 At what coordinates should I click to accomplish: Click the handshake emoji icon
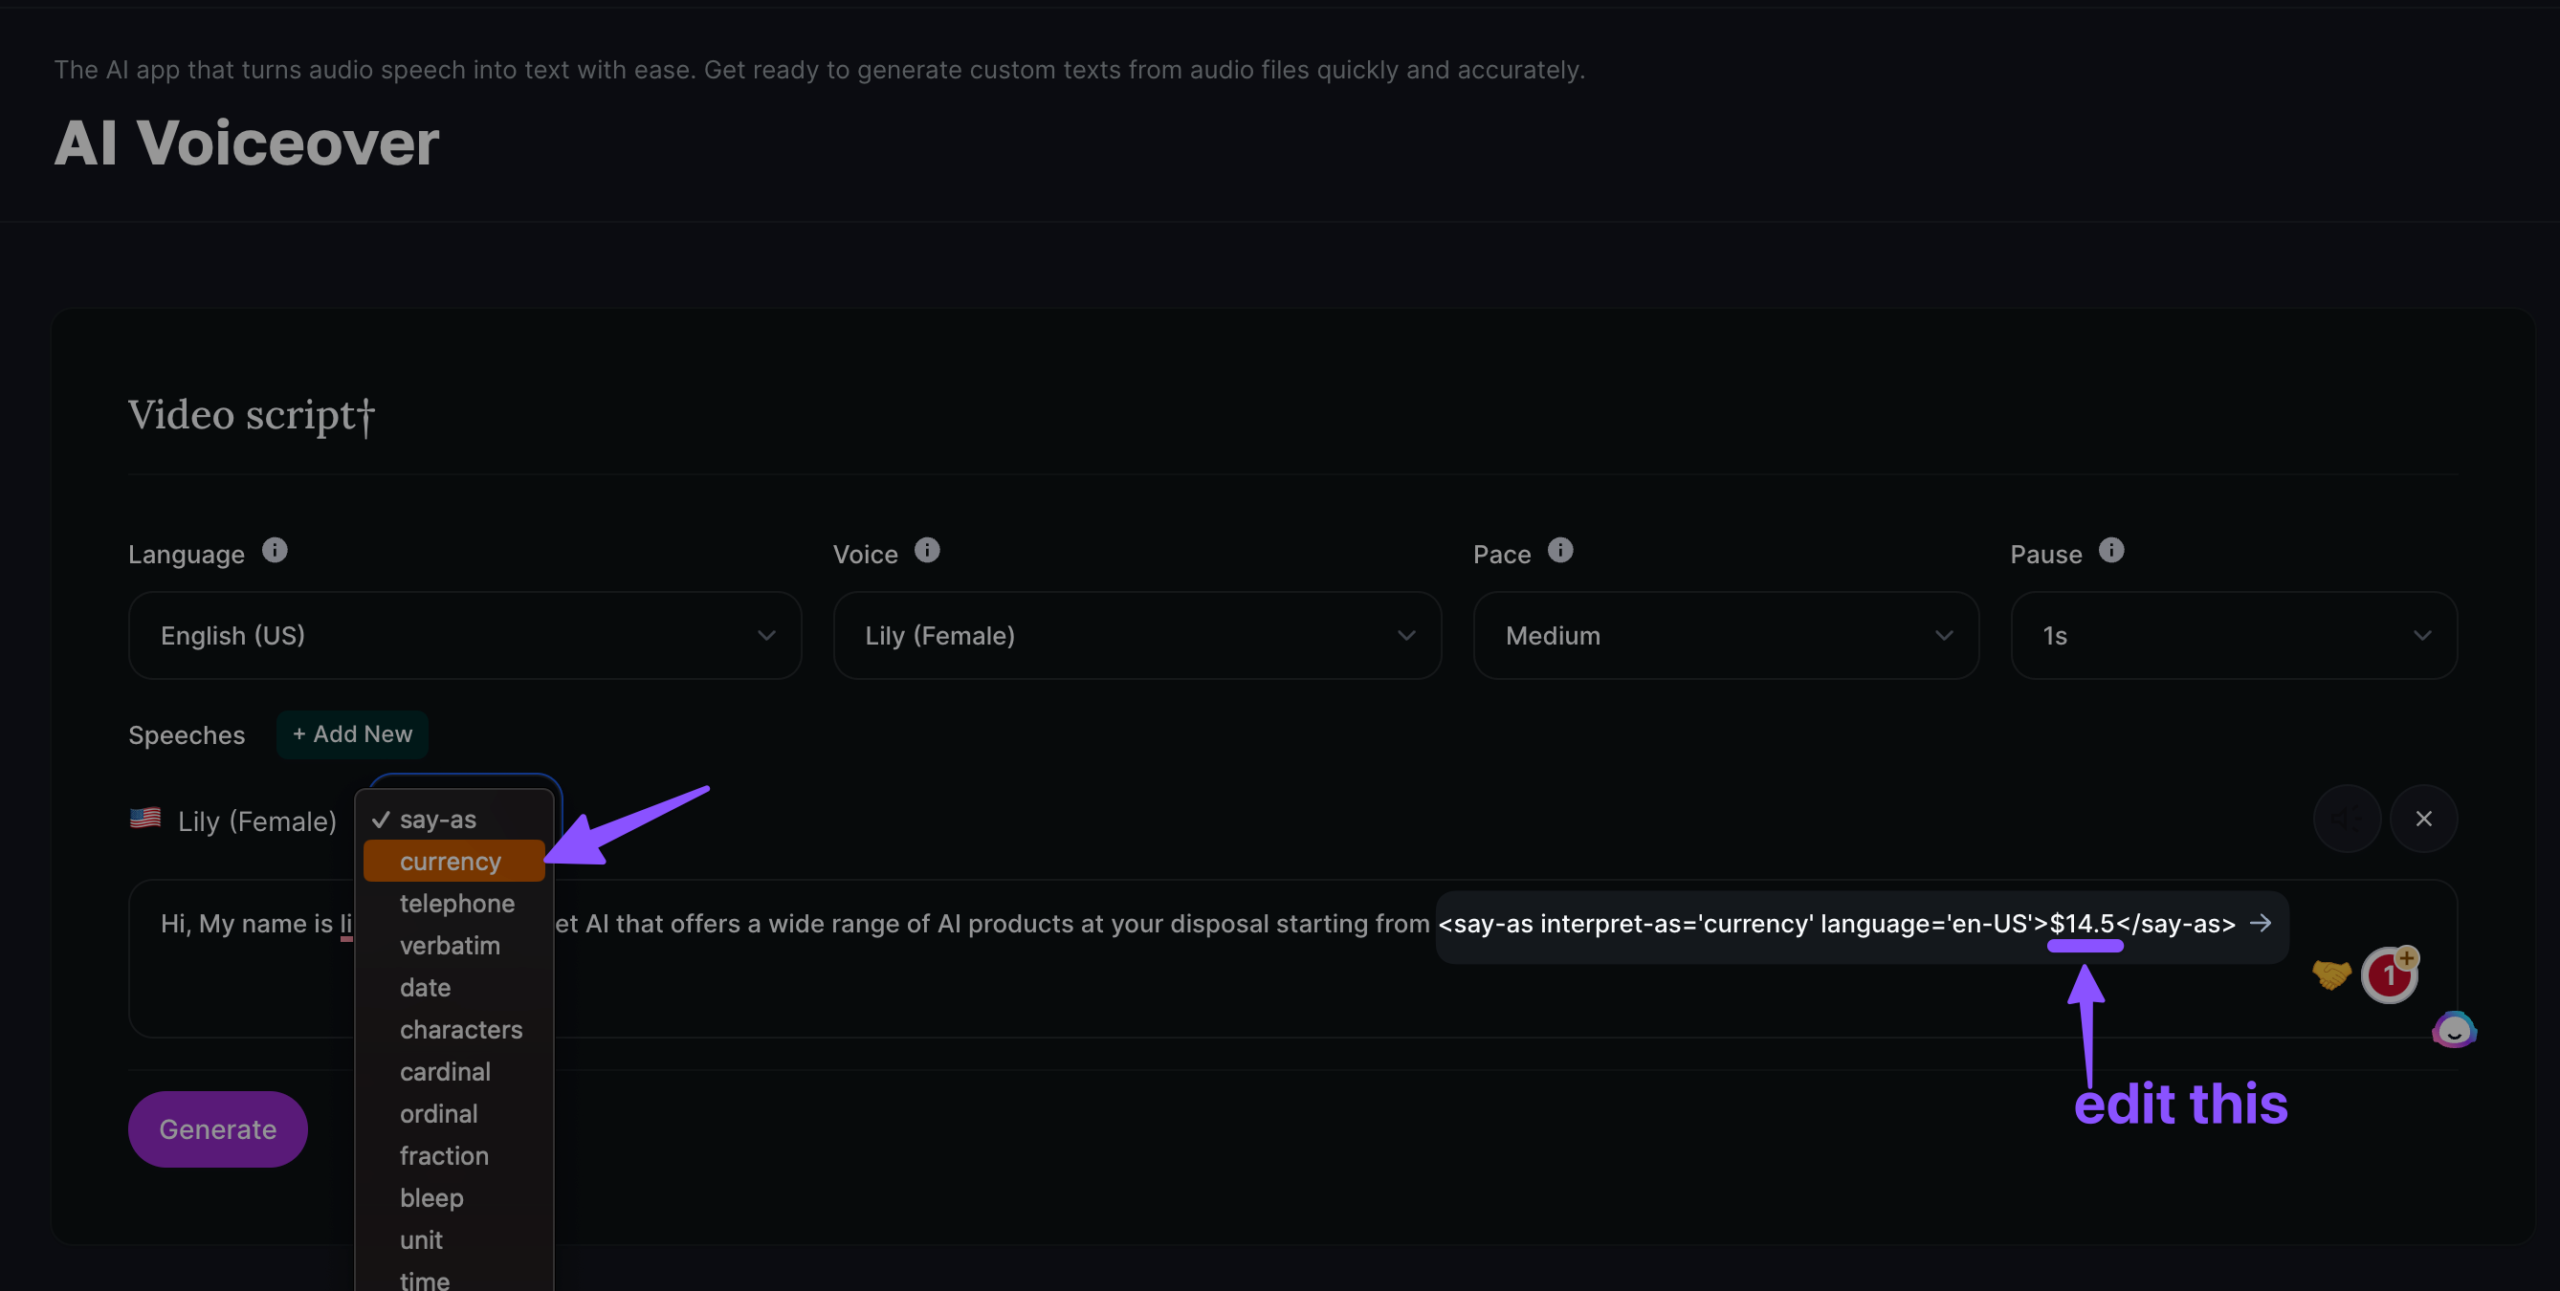[x=2331, y=974]
